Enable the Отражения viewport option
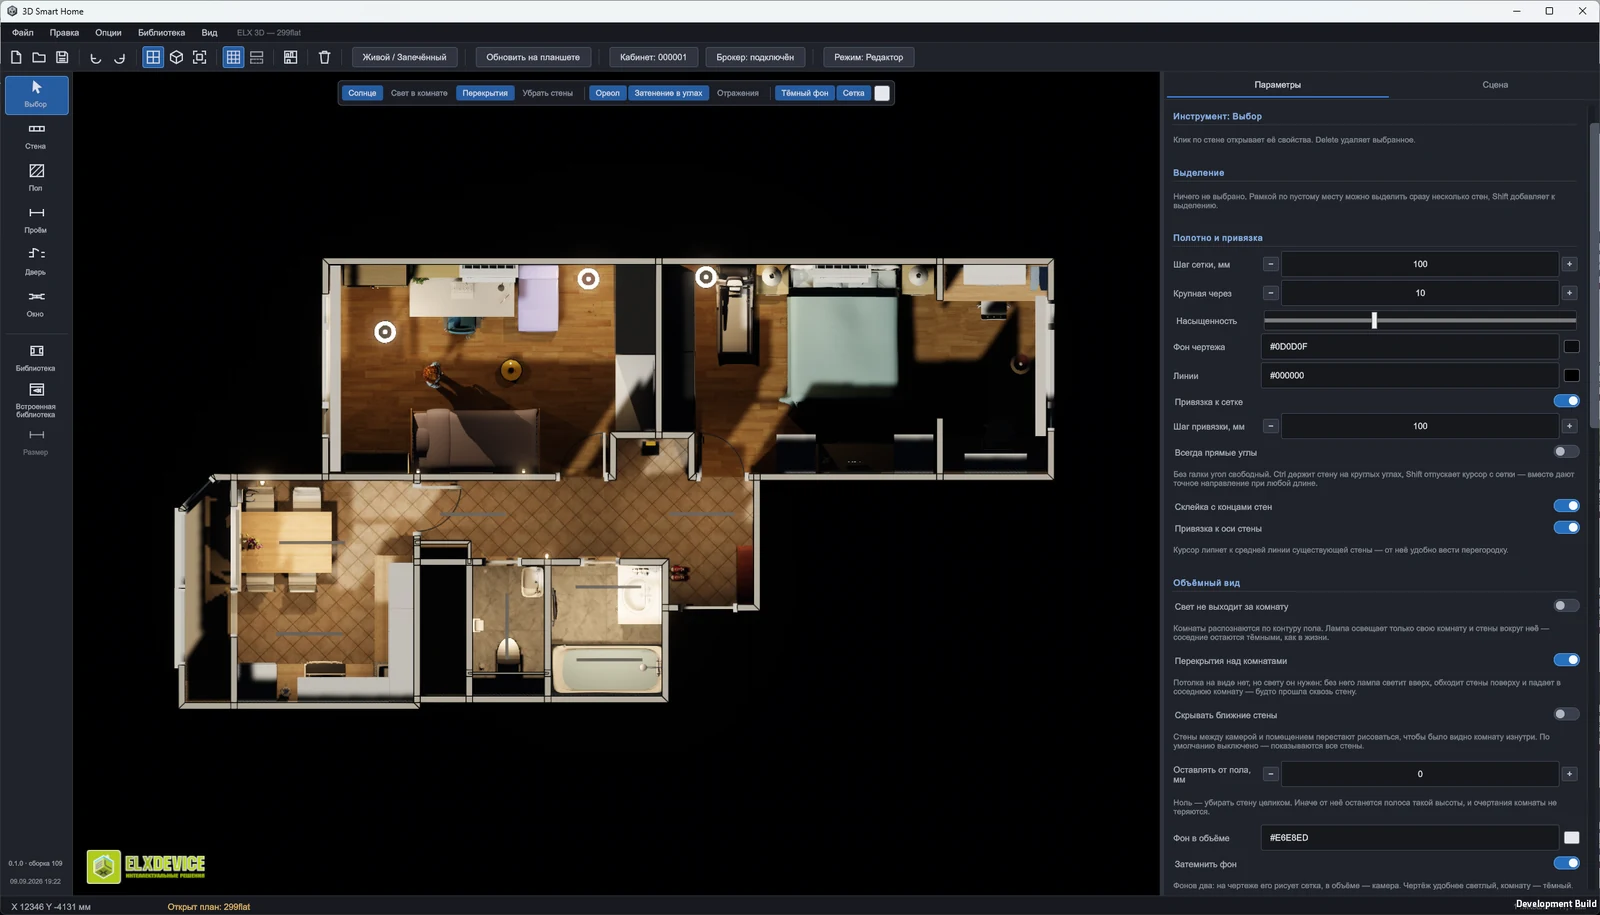 [738, 93]
